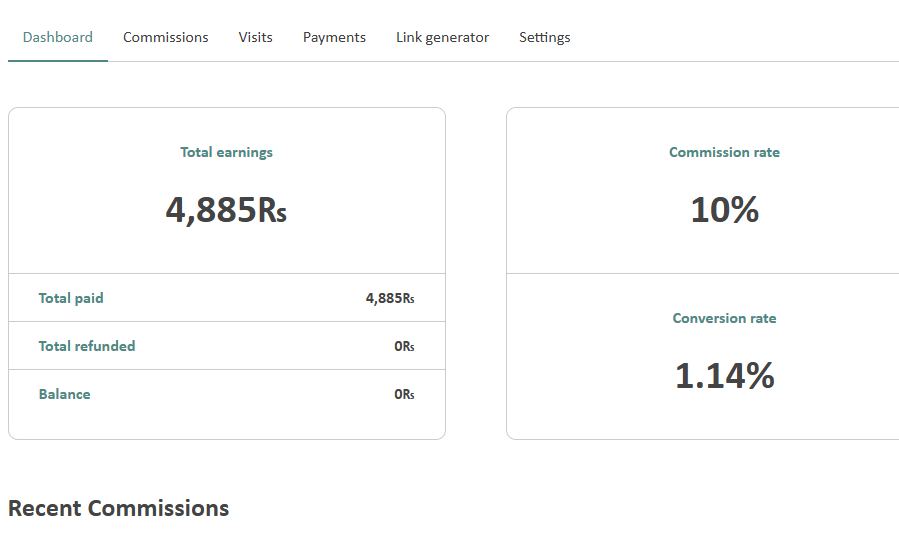Viewport: 899px width, 558px height.
Task: Open the Settings tab
Action: [544, 37]
